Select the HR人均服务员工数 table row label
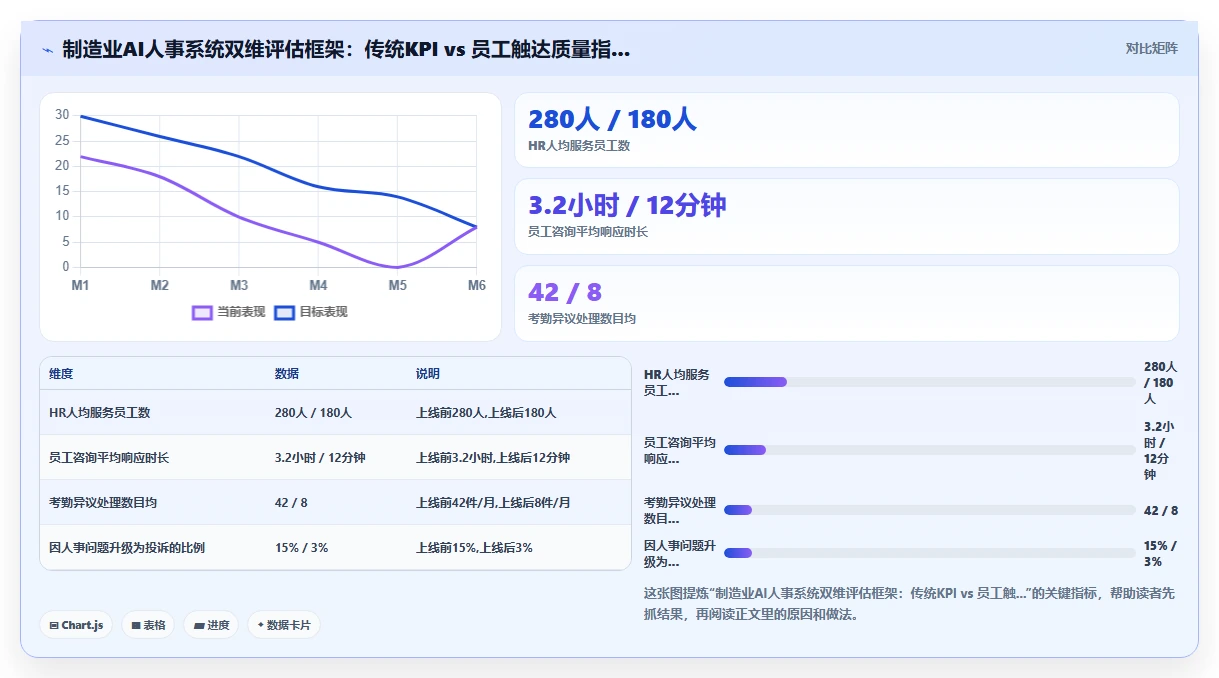 pos(100,412)
